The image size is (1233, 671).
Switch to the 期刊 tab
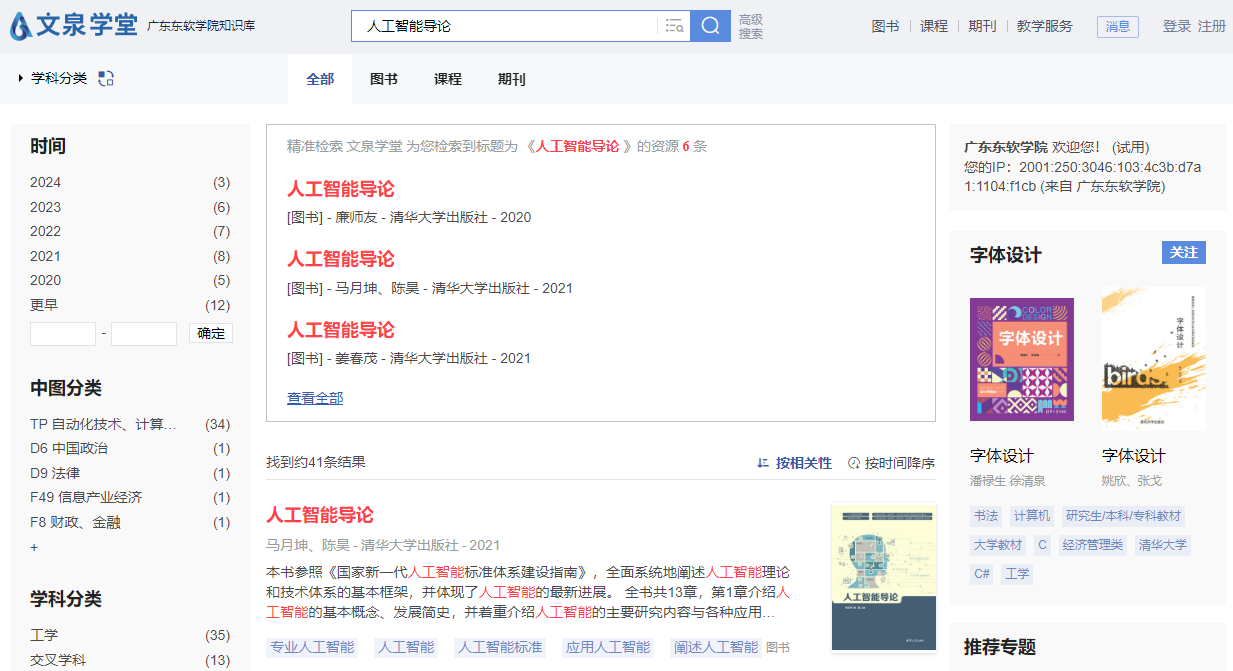pyautogui.click(x=511, y=77)
